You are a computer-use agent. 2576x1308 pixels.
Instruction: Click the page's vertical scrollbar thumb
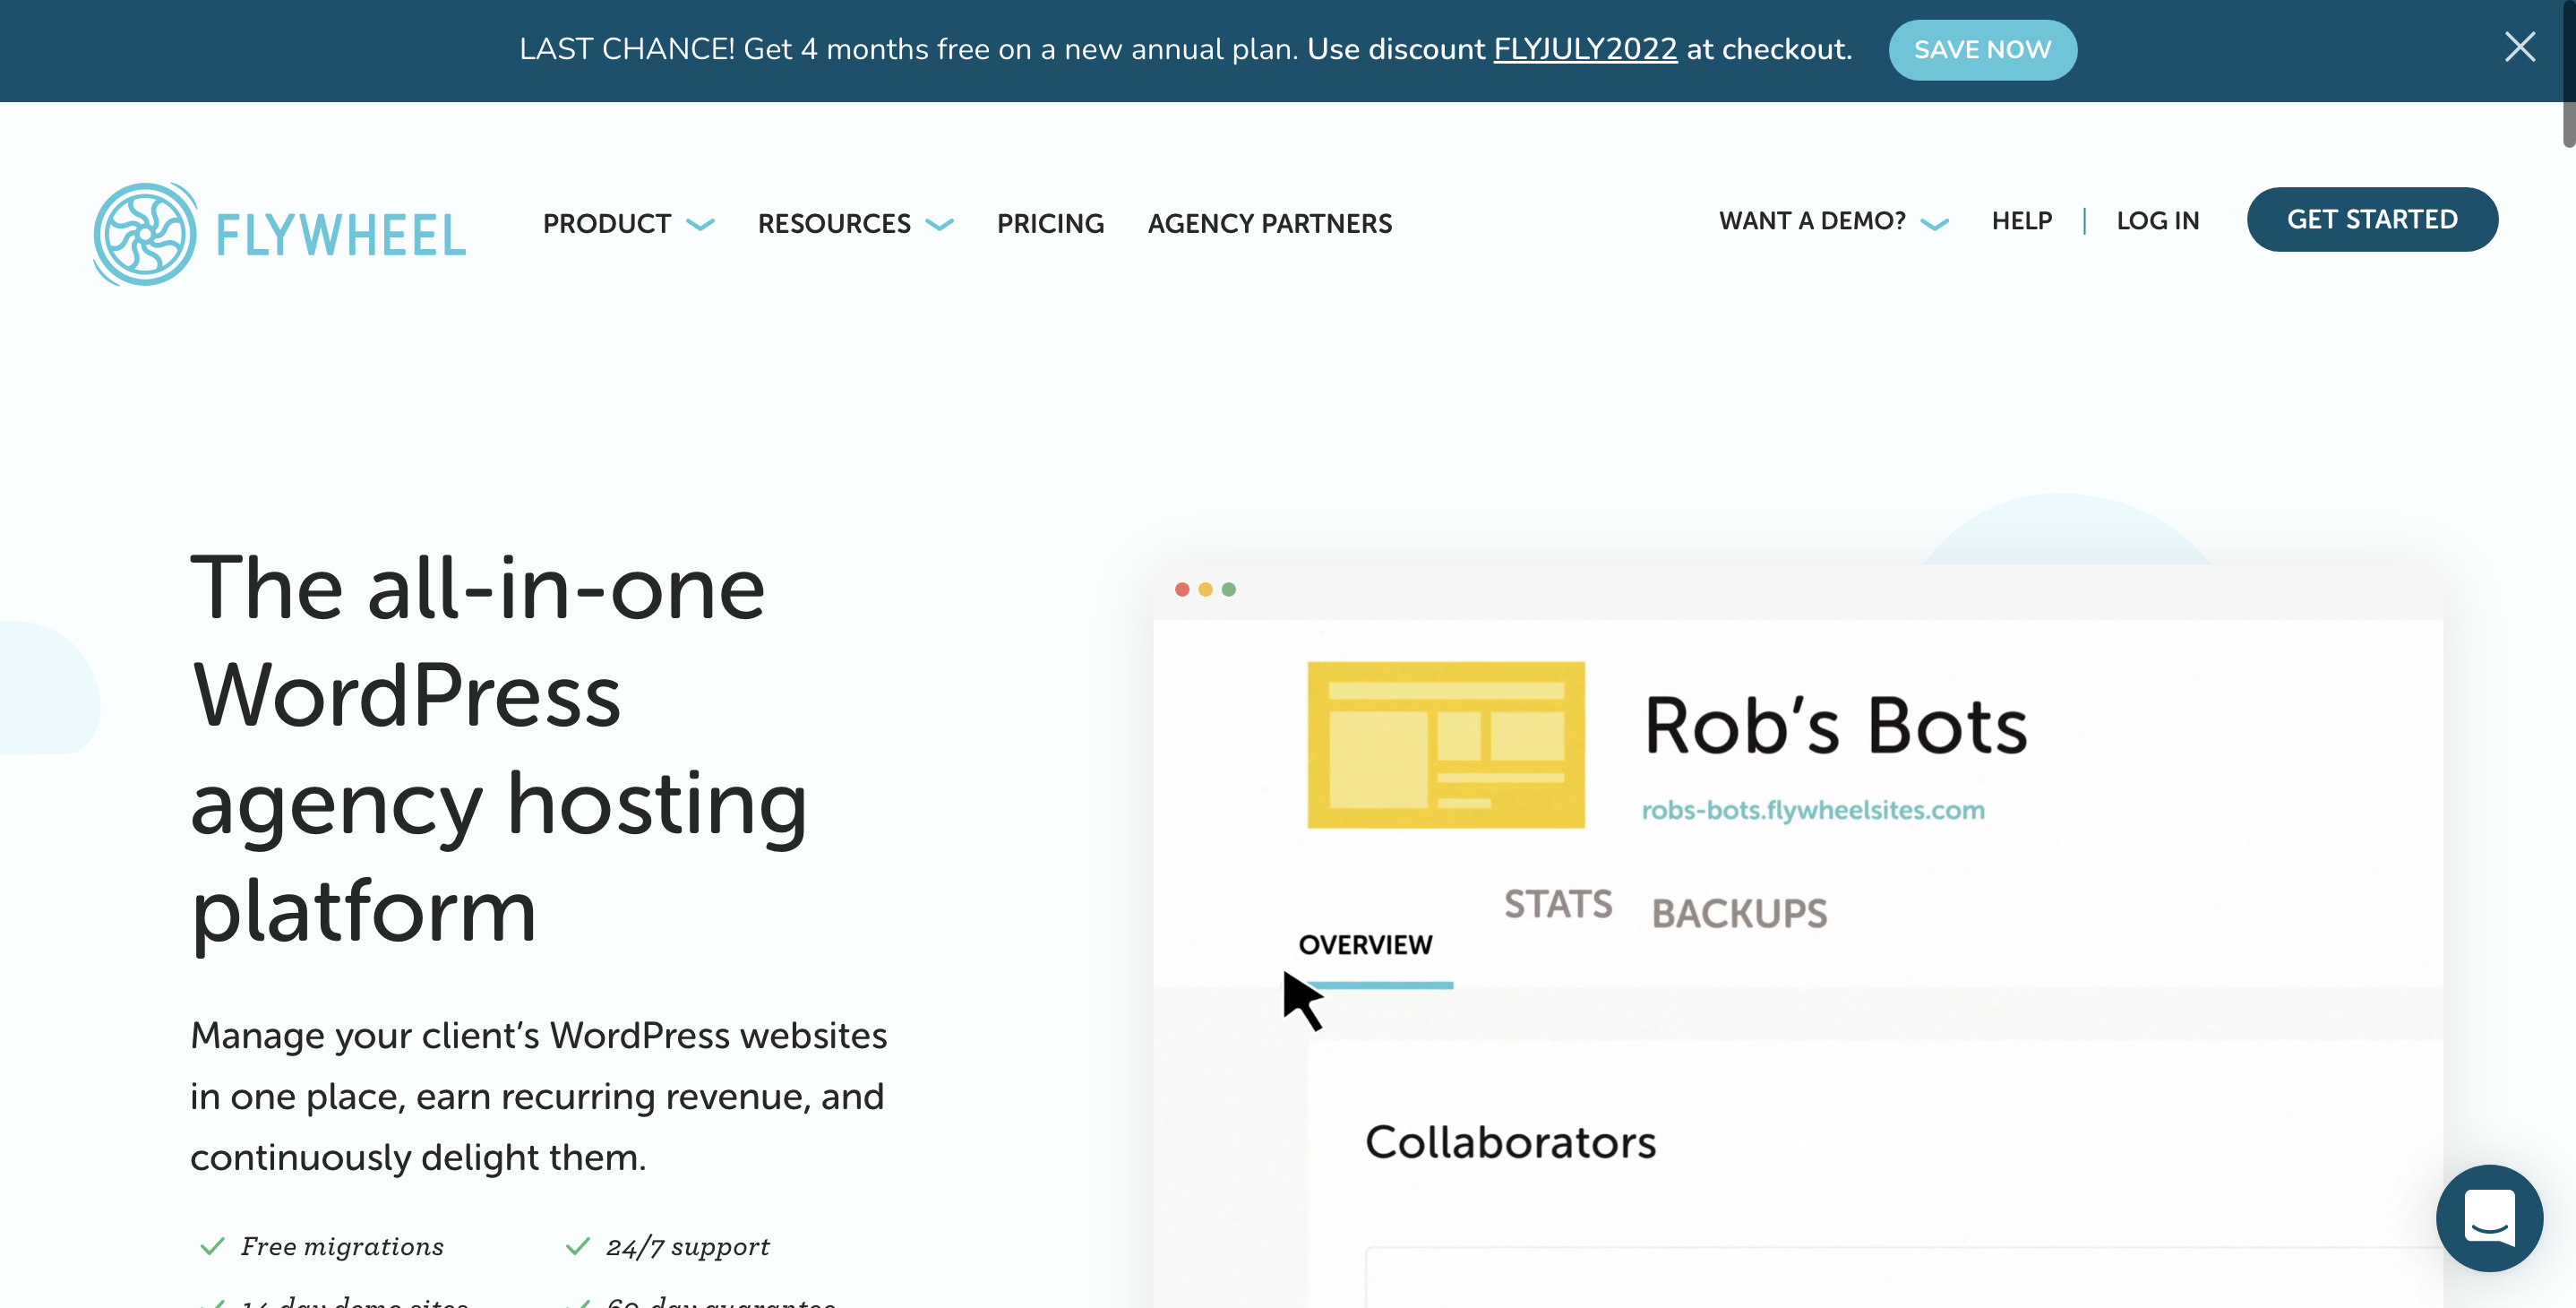[2569, 75]
